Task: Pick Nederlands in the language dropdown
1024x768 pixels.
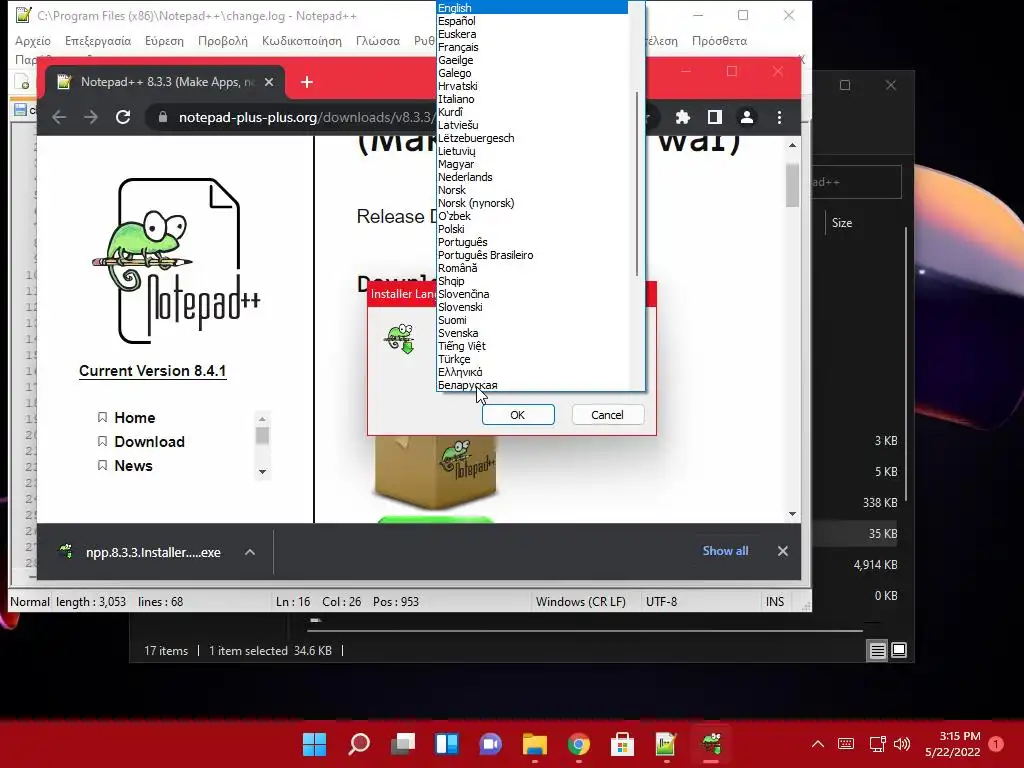Action: (x=532, y=177)
